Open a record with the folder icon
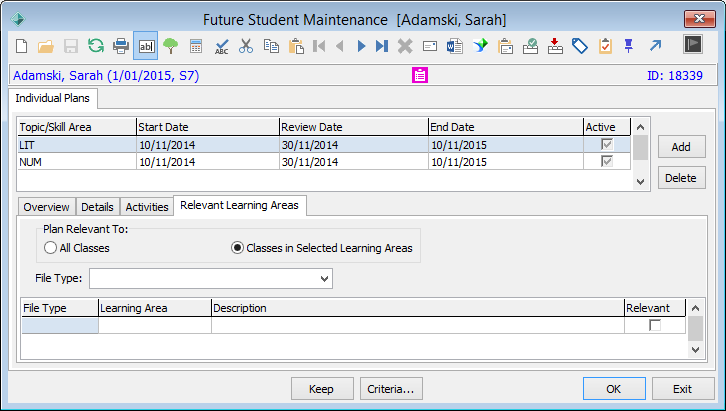This screenshot has width=726, height=411. tap(46, 46)
